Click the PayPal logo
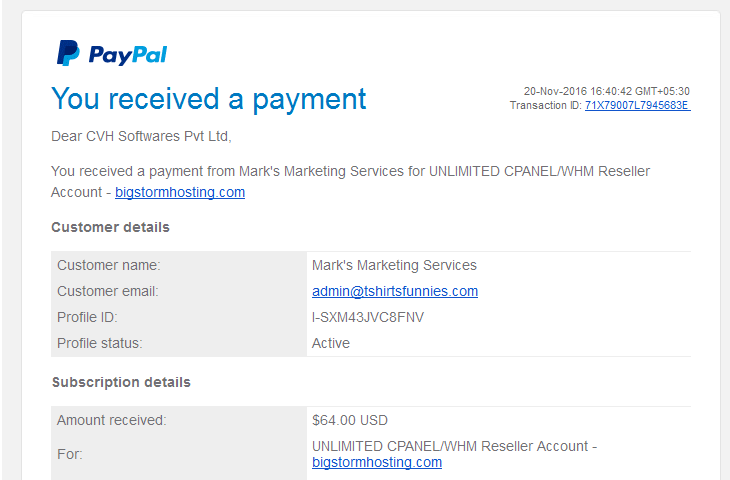The image size is (730, 480). coord(112,53)
